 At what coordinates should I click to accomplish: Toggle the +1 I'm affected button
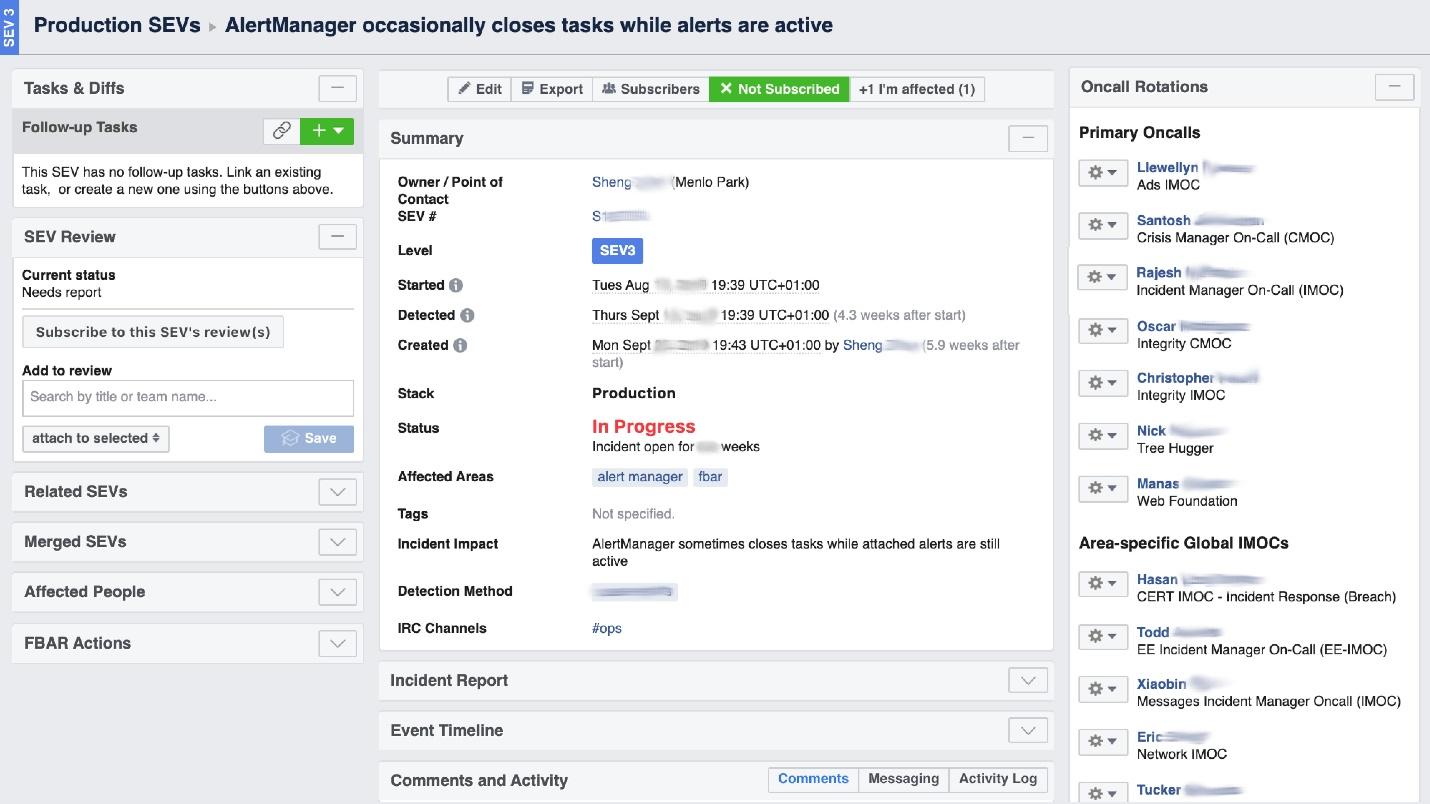point(917,89)
